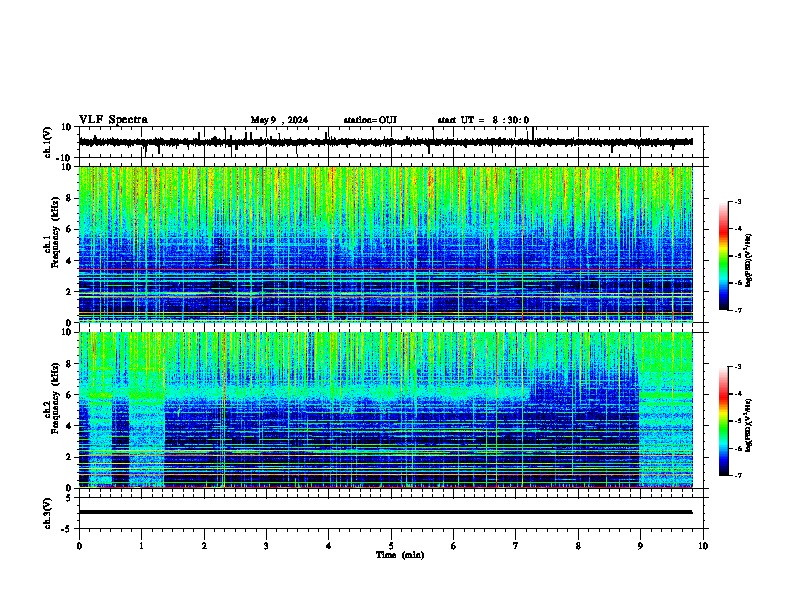Click time axis tick label 3
Image resolution: width=792 pixels, height=612 pixels.
(266, 546)
